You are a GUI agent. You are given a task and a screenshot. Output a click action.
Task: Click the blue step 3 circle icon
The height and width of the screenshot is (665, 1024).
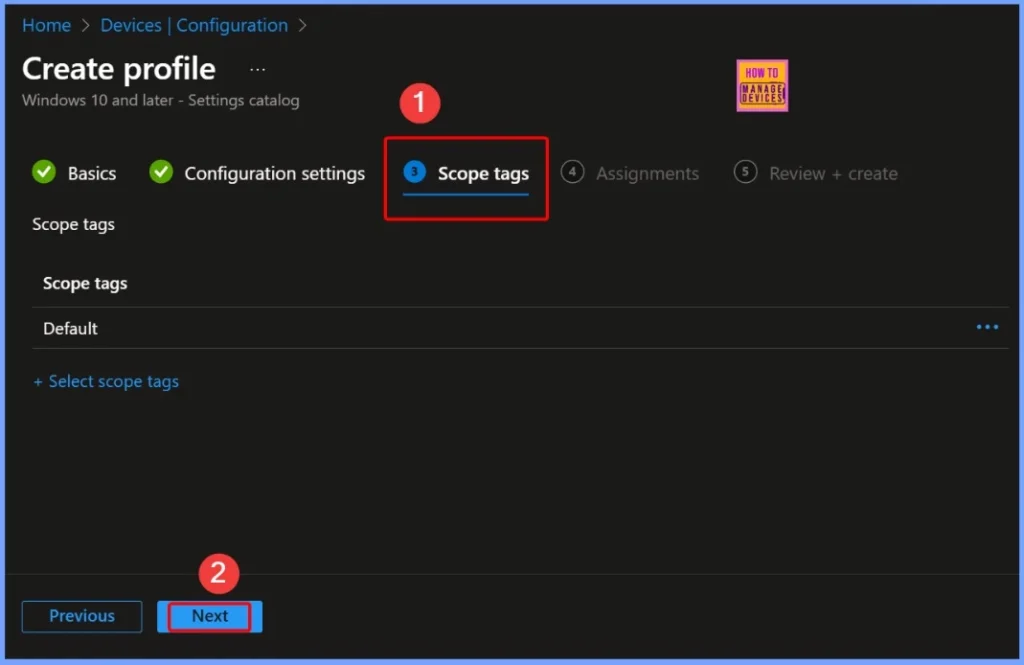[414, 173]
